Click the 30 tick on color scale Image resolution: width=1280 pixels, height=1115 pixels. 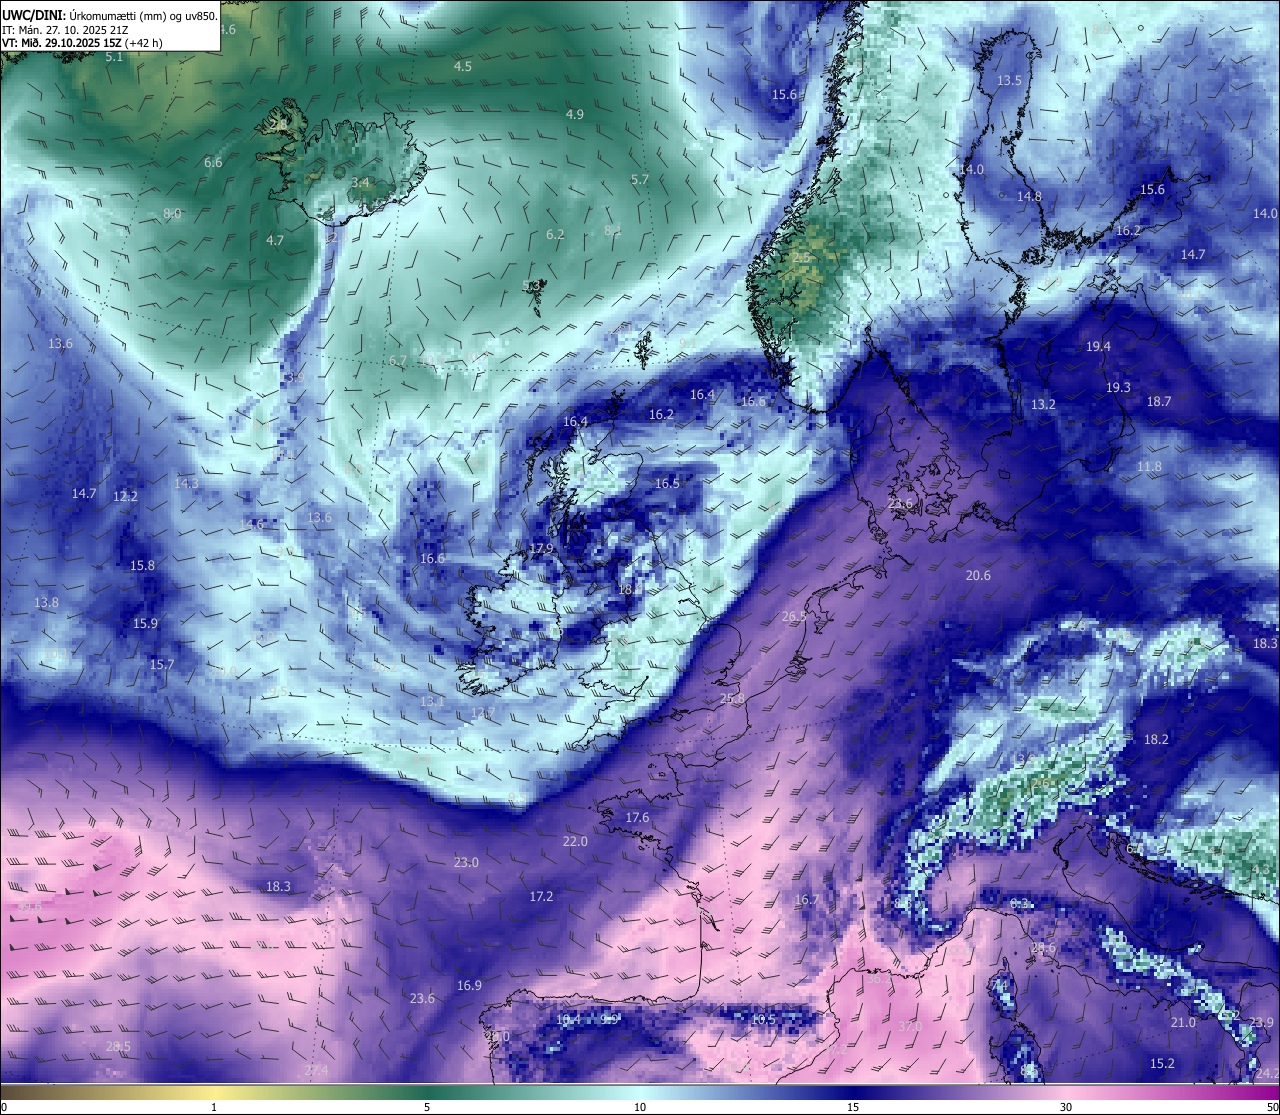click(x=1066, y=1107)
